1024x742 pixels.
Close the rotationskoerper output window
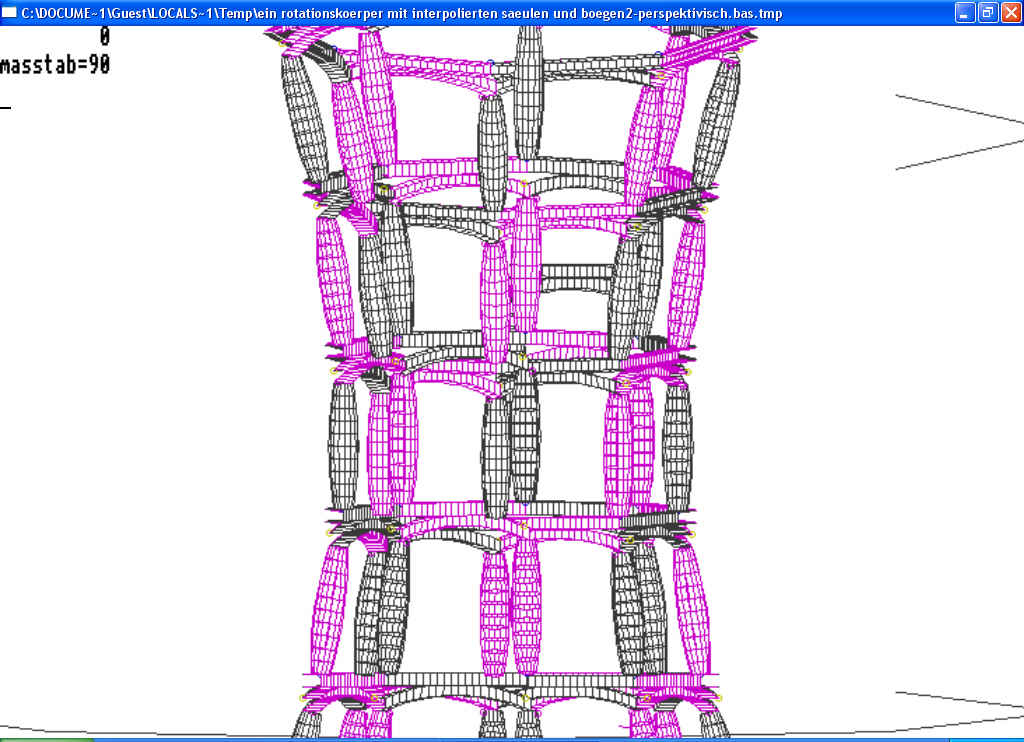coord(1011,12)
